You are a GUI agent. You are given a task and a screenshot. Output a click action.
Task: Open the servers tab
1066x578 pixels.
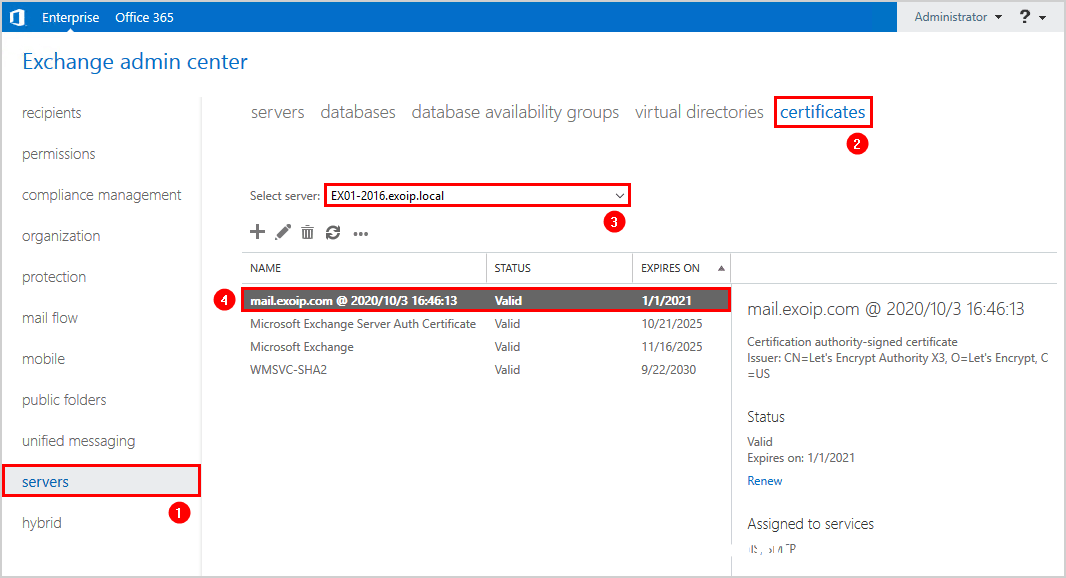tap(277, 112)
